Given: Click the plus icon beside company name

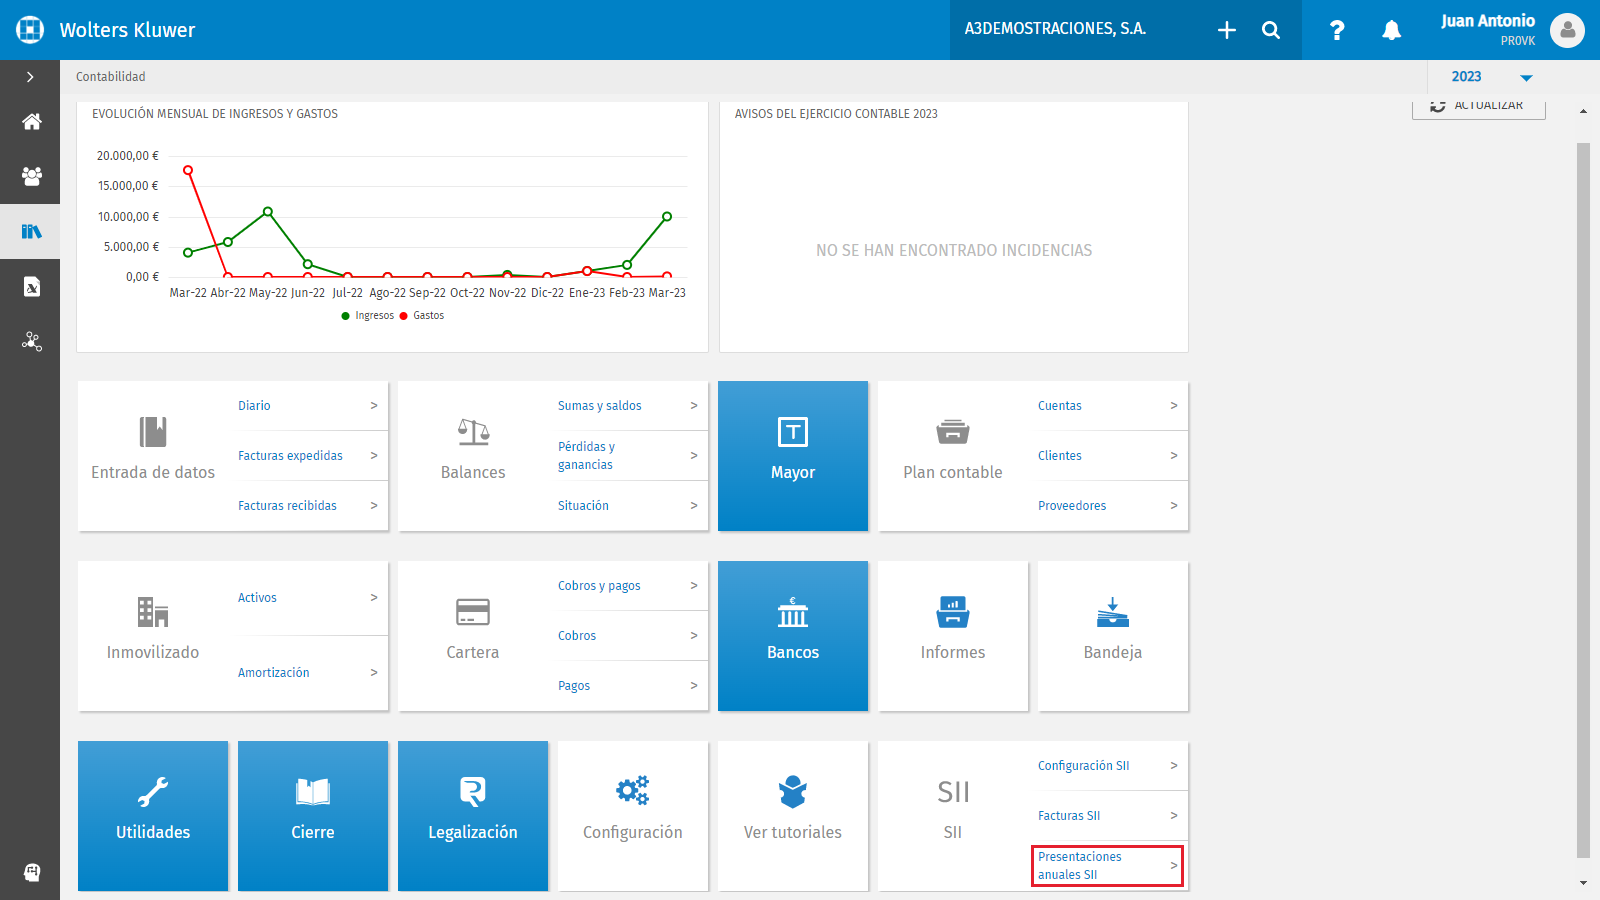Looking at the screenshot, I should 1227,30.
